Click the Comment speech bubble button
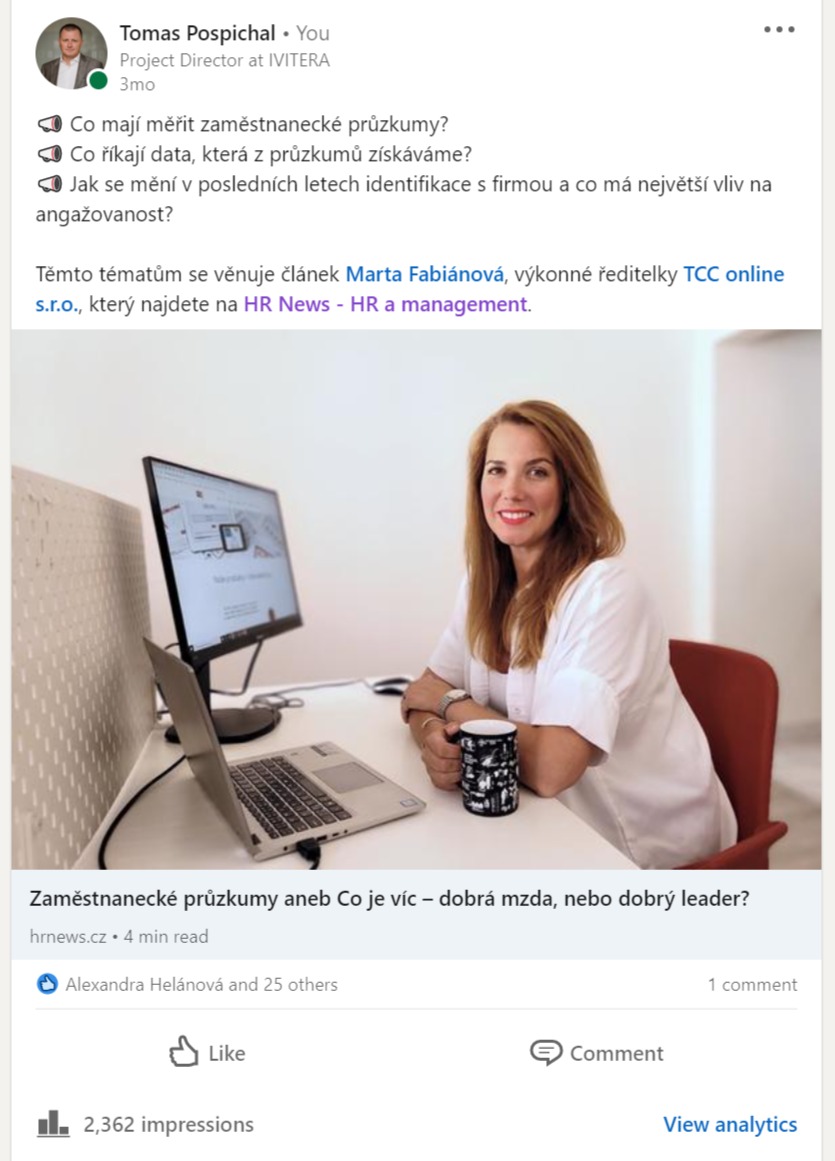Screen dimensions: 835x1161 coord(597,1053)
